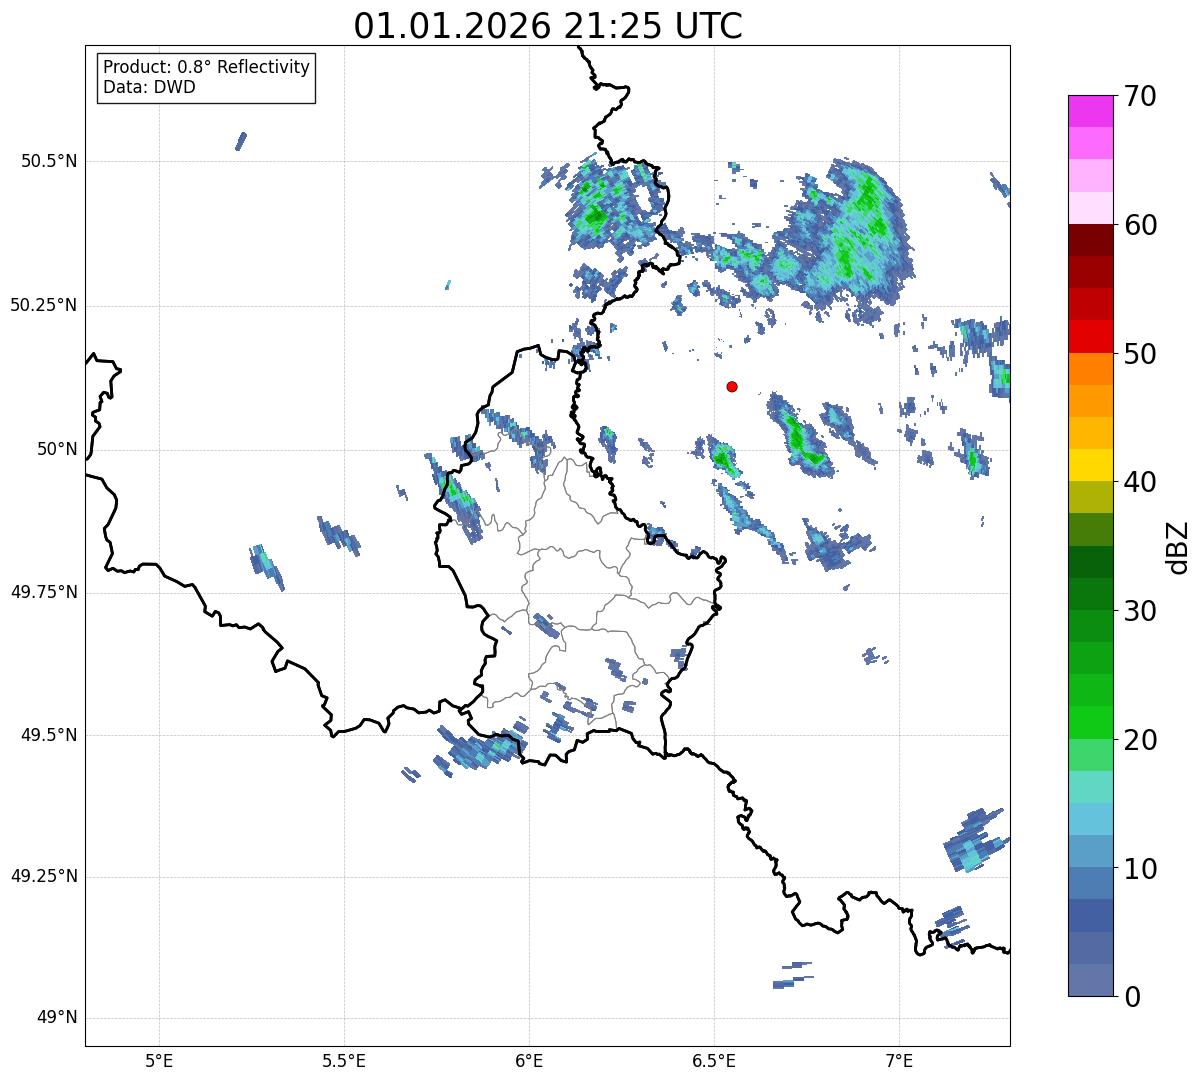Click the 49.25°N latitude label
The height and width of the screenshot is (1081, 1202).
click(44, 877)
